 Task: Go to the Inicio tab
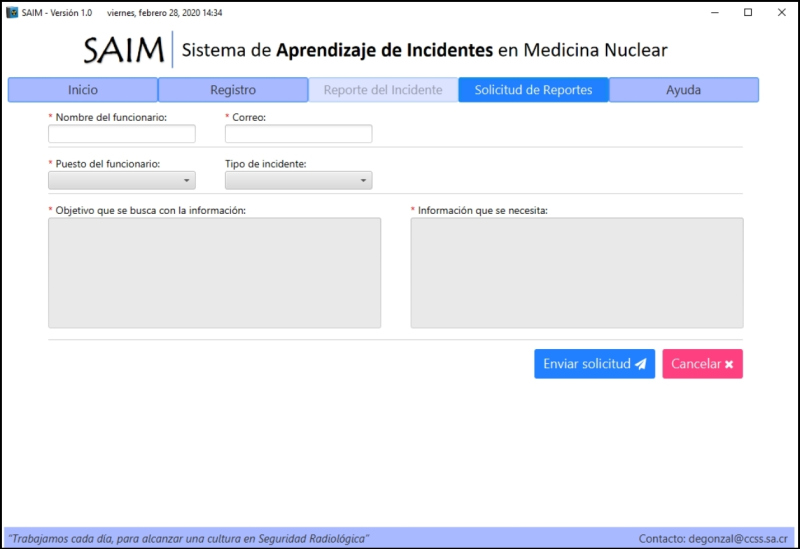click(x=83, y=90)
